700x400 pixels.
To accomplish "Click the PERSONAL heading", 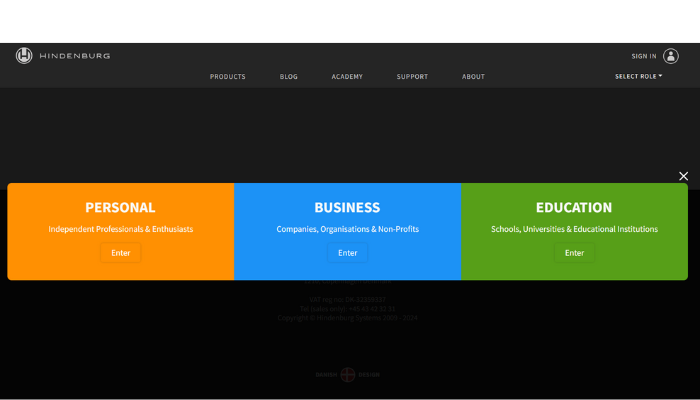I will 120,208.
